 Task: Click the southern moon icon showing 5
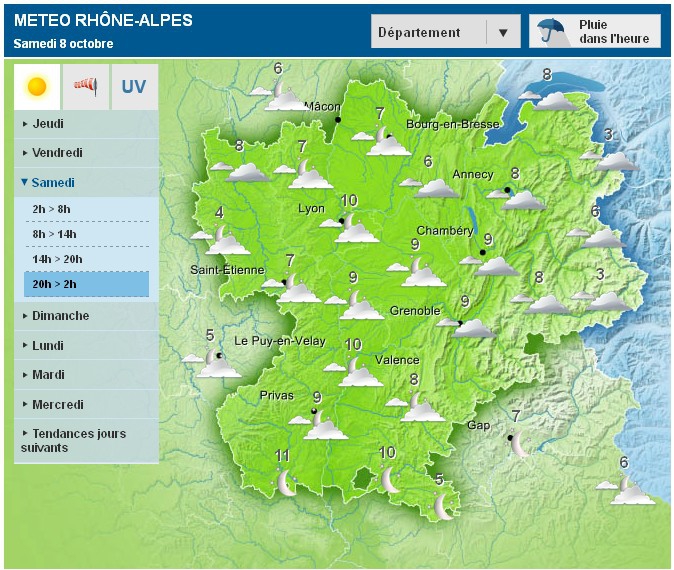[x=441, y=506]
